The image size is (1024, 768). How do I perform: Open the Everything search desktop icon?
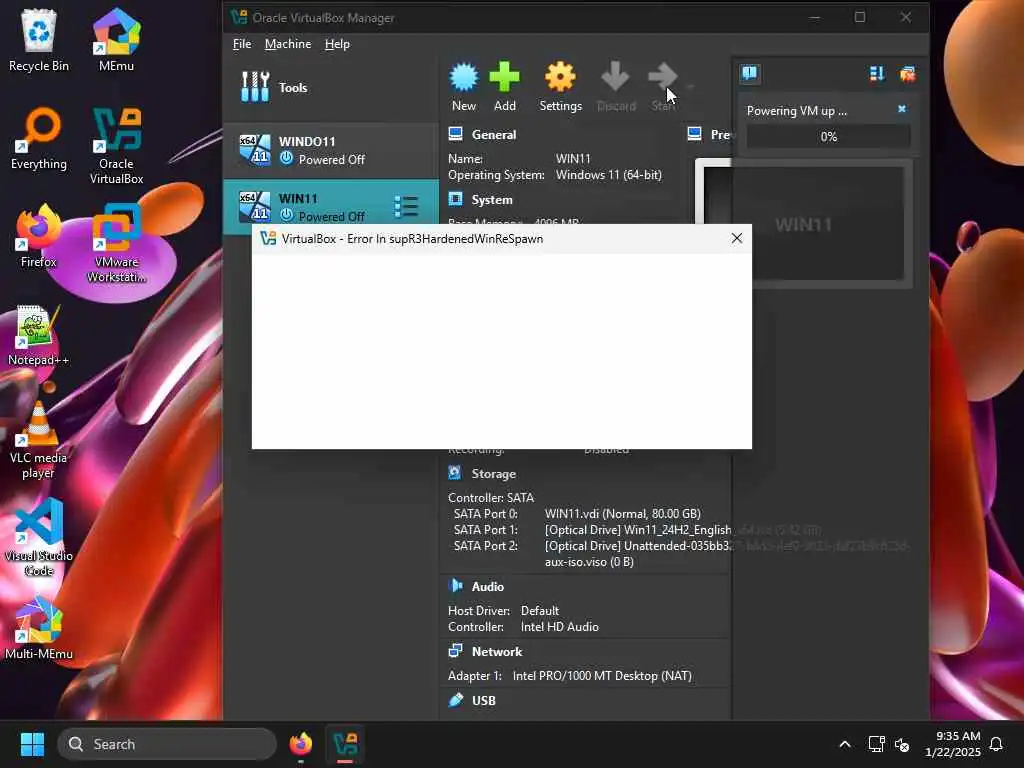click(x=39, y=138)
